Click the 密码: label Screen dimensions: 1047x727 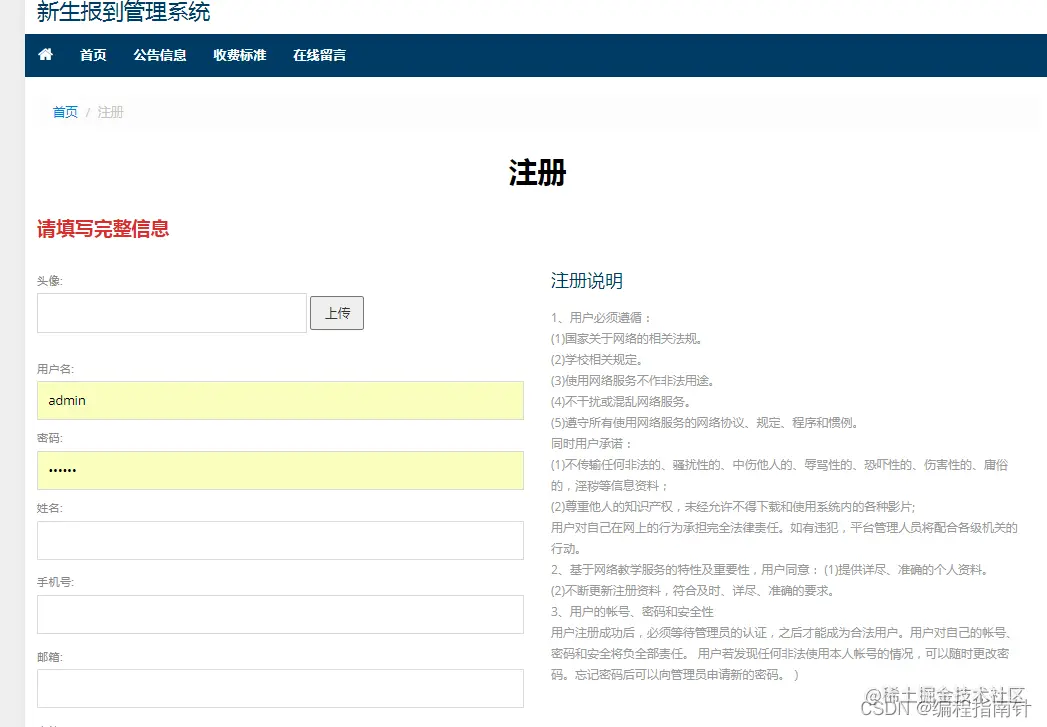tap(50, 438)
